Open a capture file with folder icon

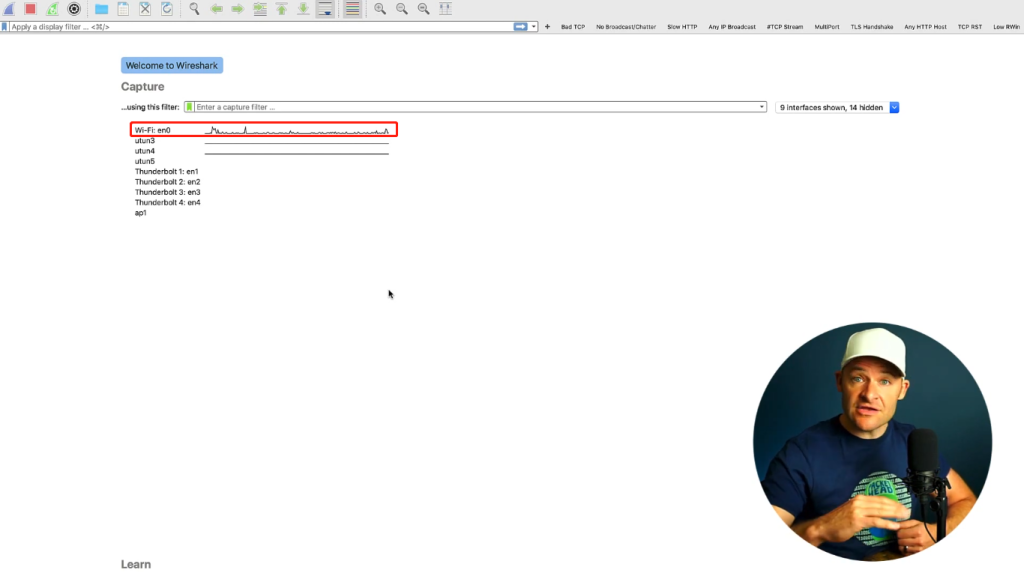(101, 8)
